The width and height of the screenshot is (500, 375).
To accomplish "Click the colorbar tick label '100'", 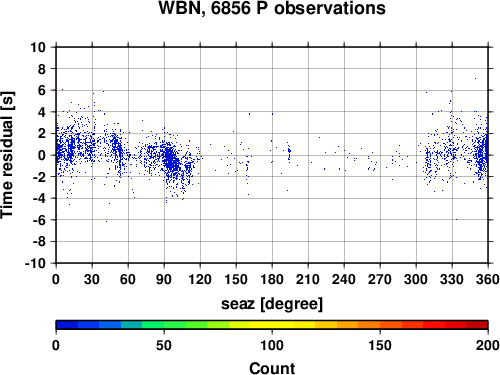I will (272, 345).
